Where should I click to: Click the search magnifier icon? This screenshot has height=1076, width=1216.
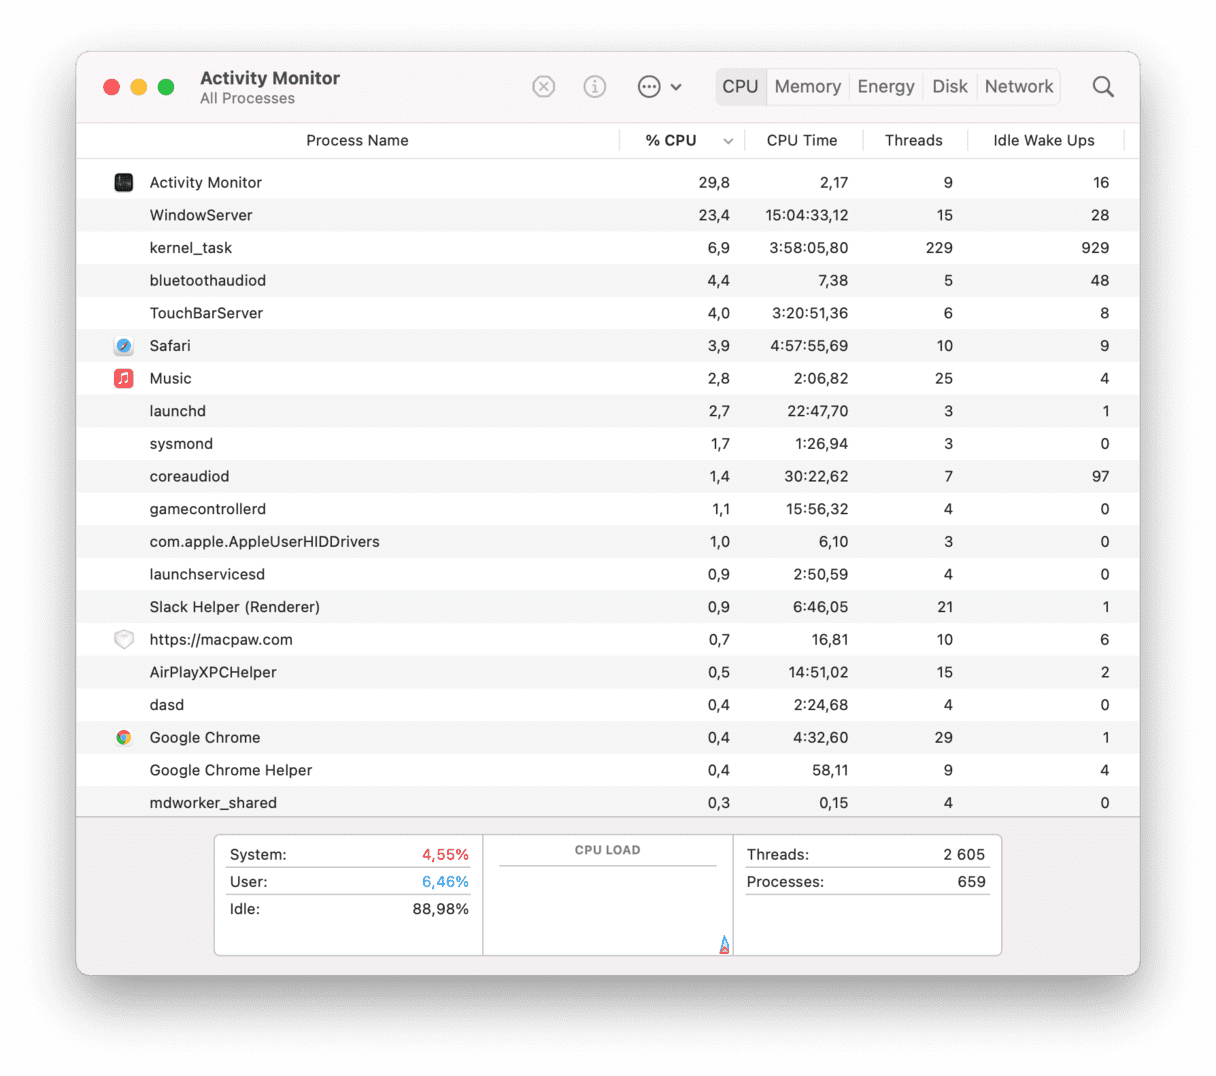(1103, 87)
